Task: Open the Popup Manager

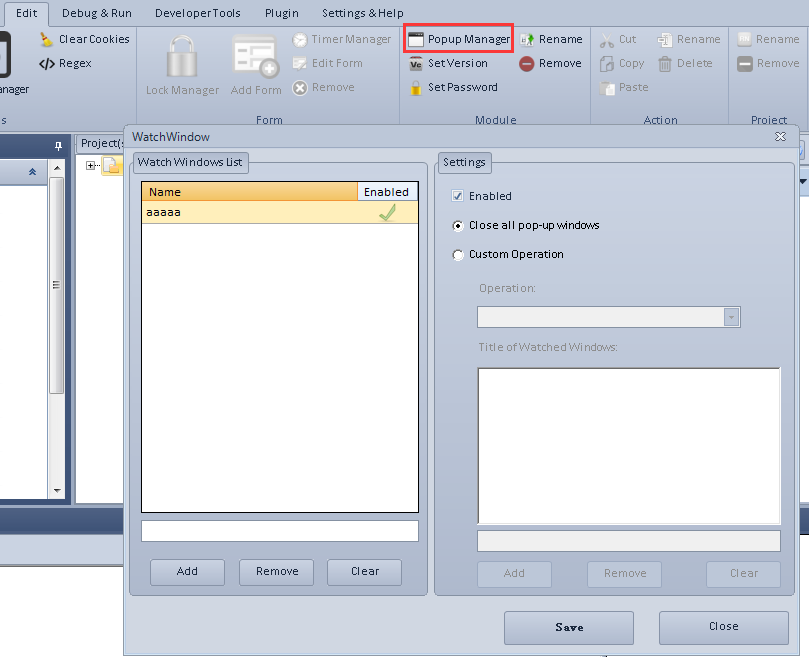Action: (x=459, y=39)
